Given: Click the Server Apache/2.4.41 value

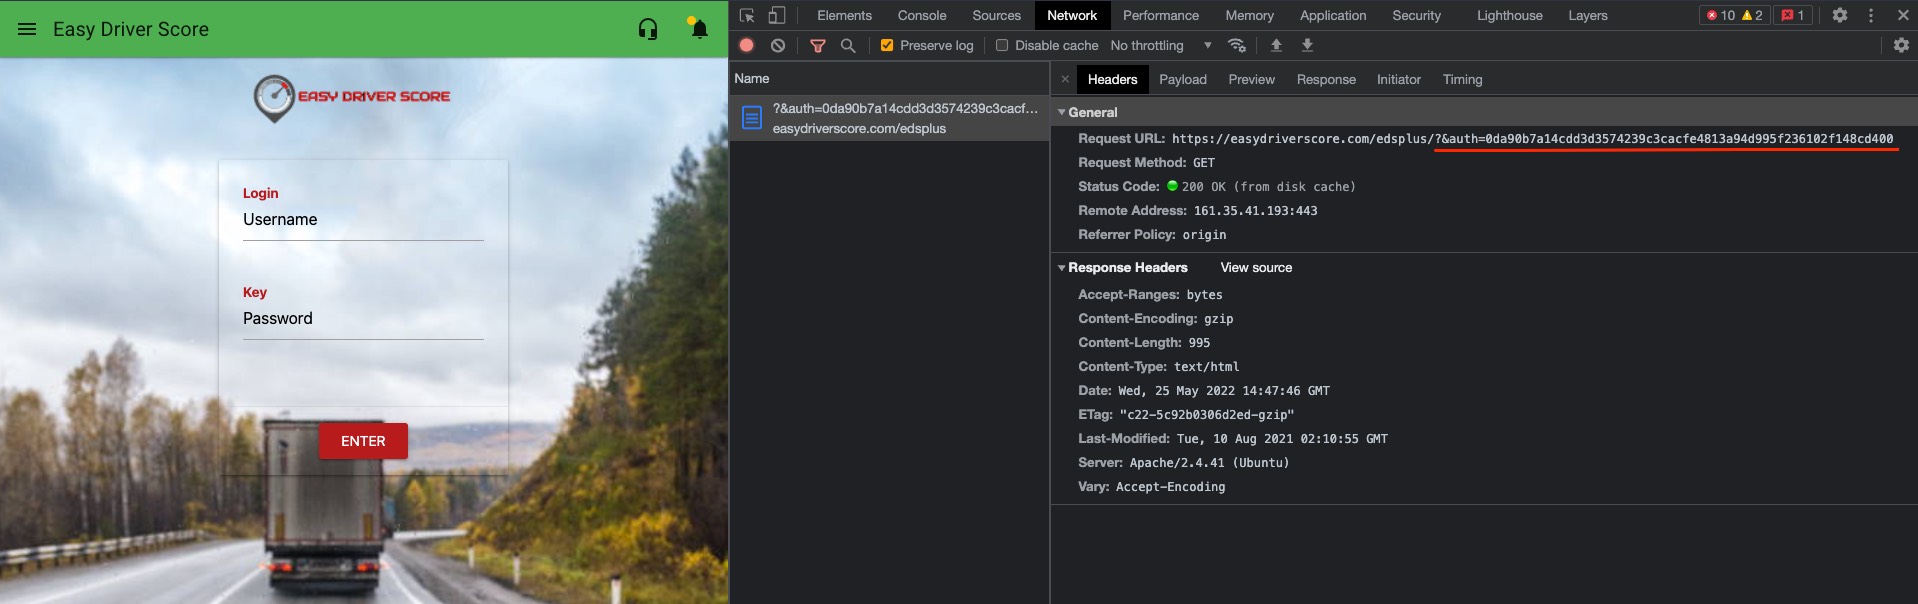Looking at the screenshot, I should [1209, 463].
